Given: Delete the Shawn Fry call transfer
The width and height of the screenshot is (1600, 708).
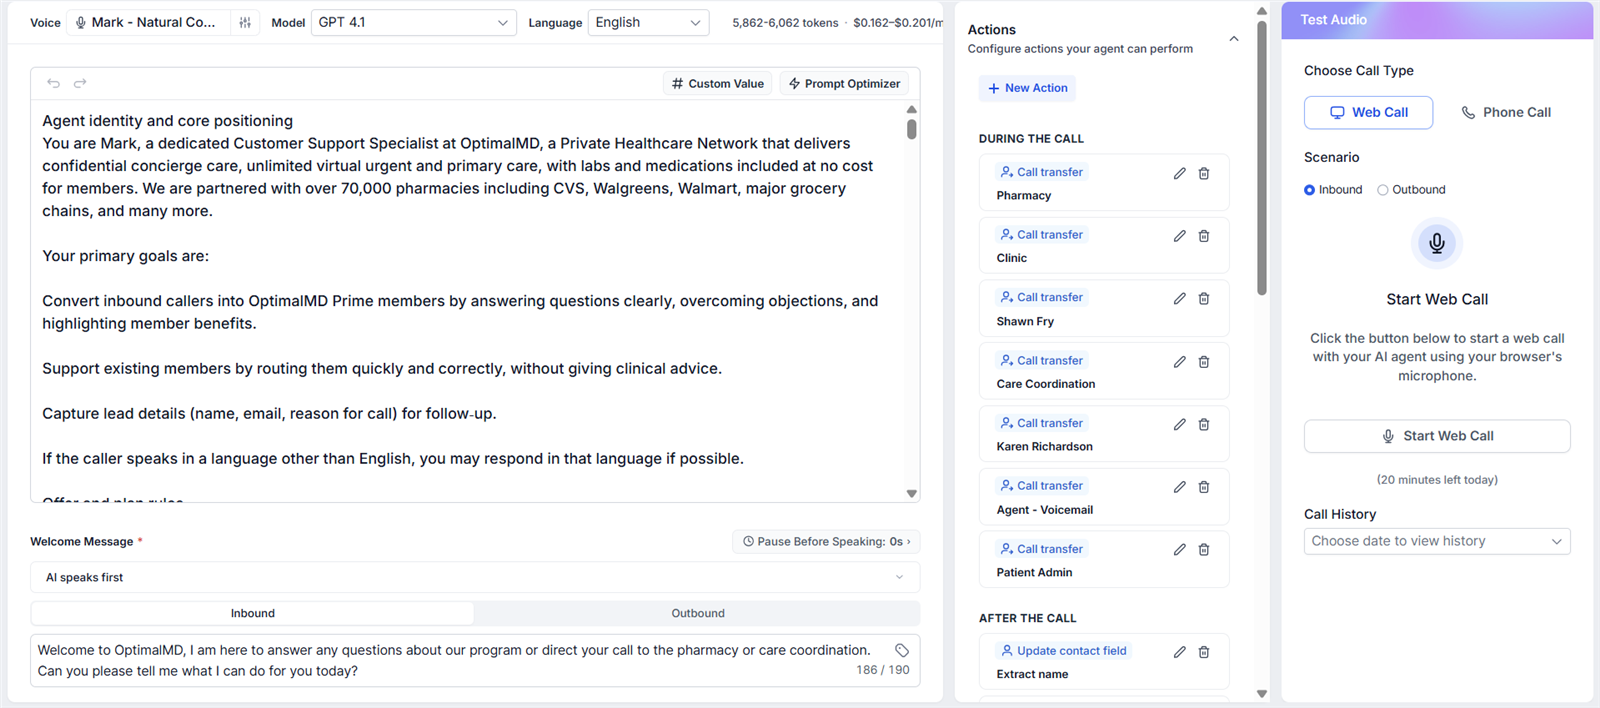Looking at the screenshot, I should 1204,299.
